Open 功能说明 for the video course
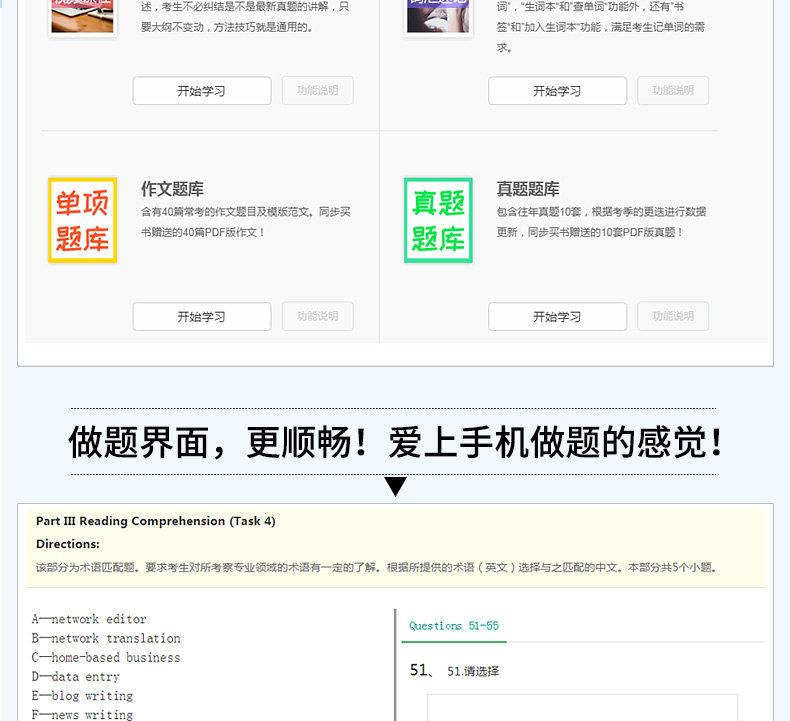790x721 pixels. tap(317, 91)
